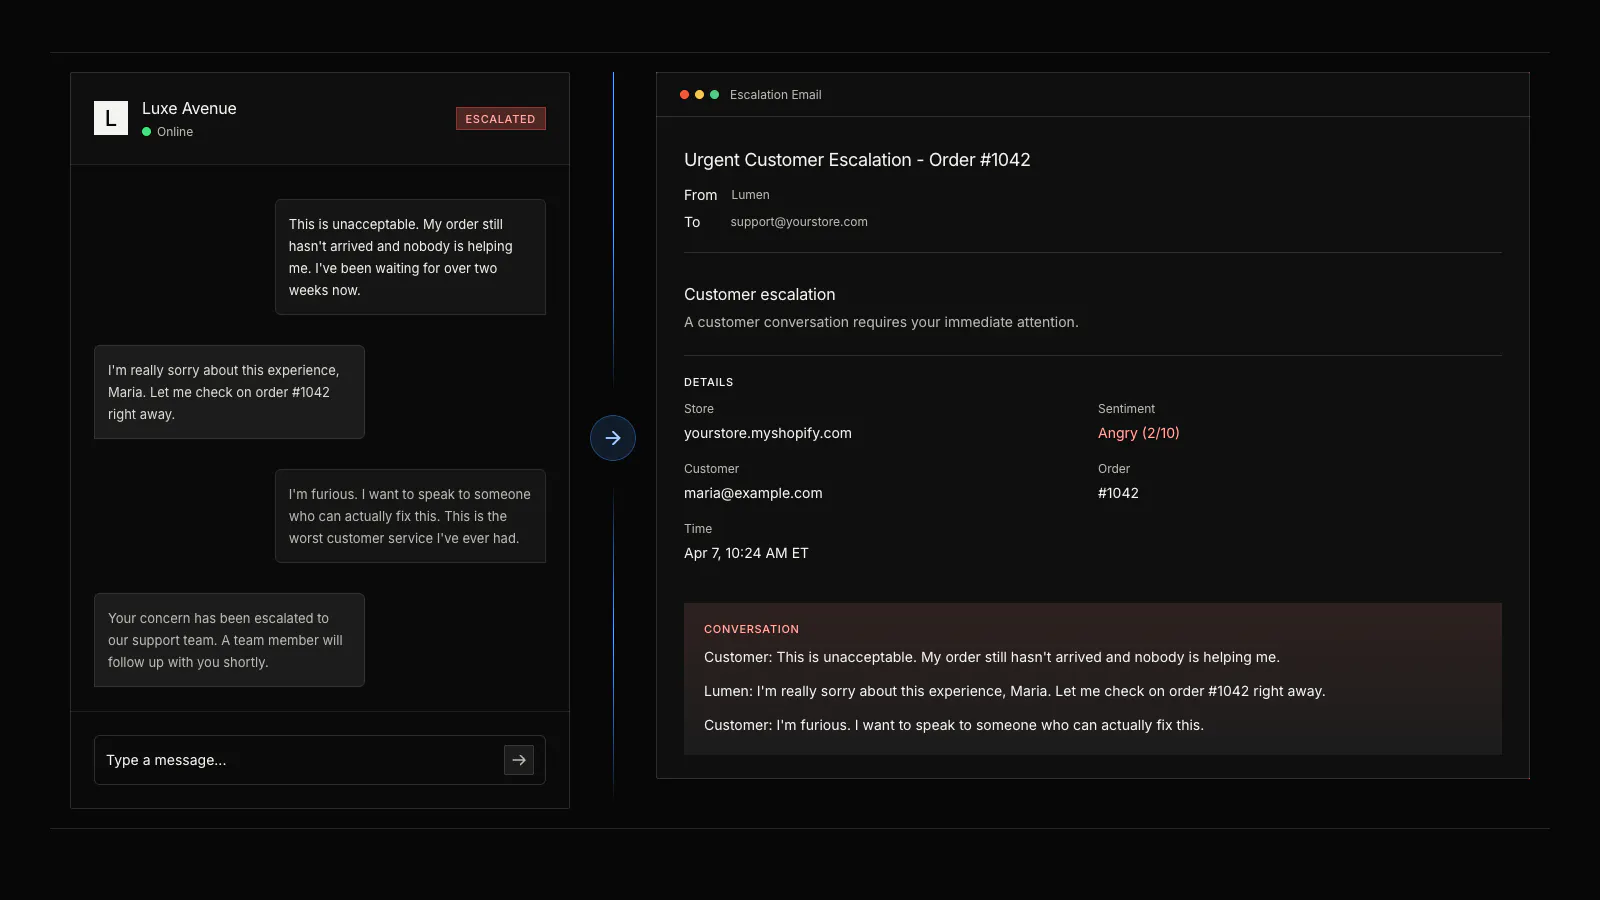Click the order value "#1042" under Order
Screen dimensions: 1600x900
coord(1118,493)
